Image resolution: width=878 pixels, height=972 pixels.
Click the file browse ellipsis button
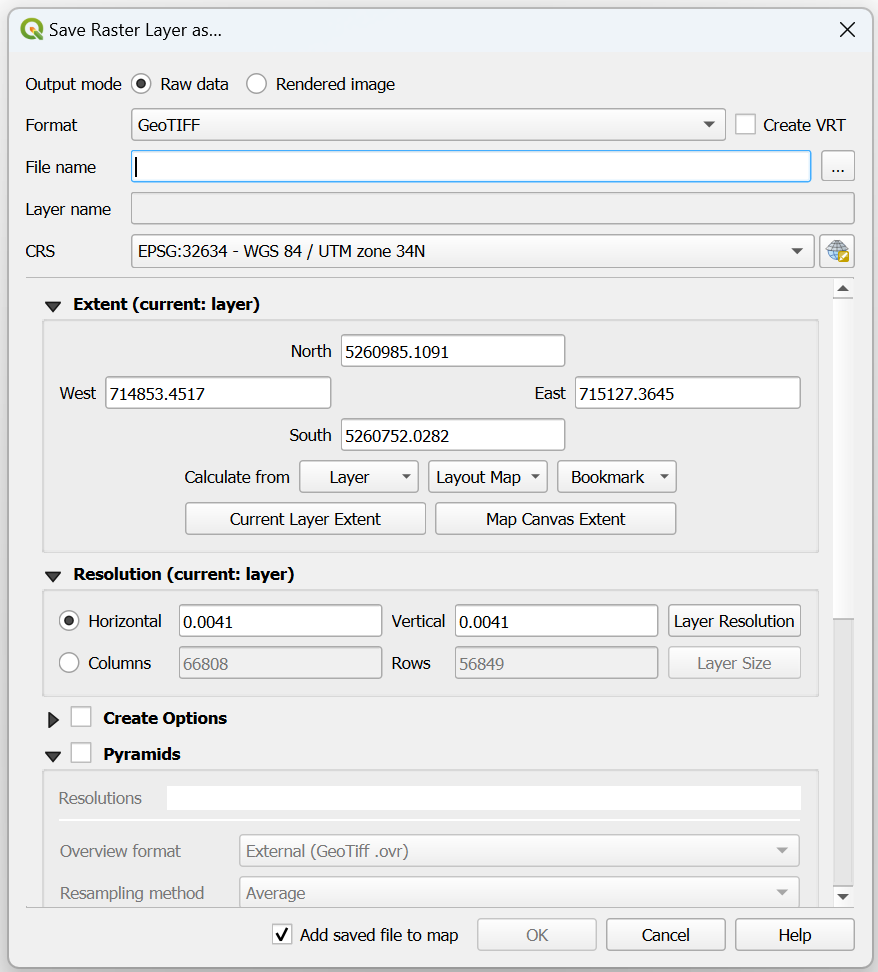pos(838,166)
